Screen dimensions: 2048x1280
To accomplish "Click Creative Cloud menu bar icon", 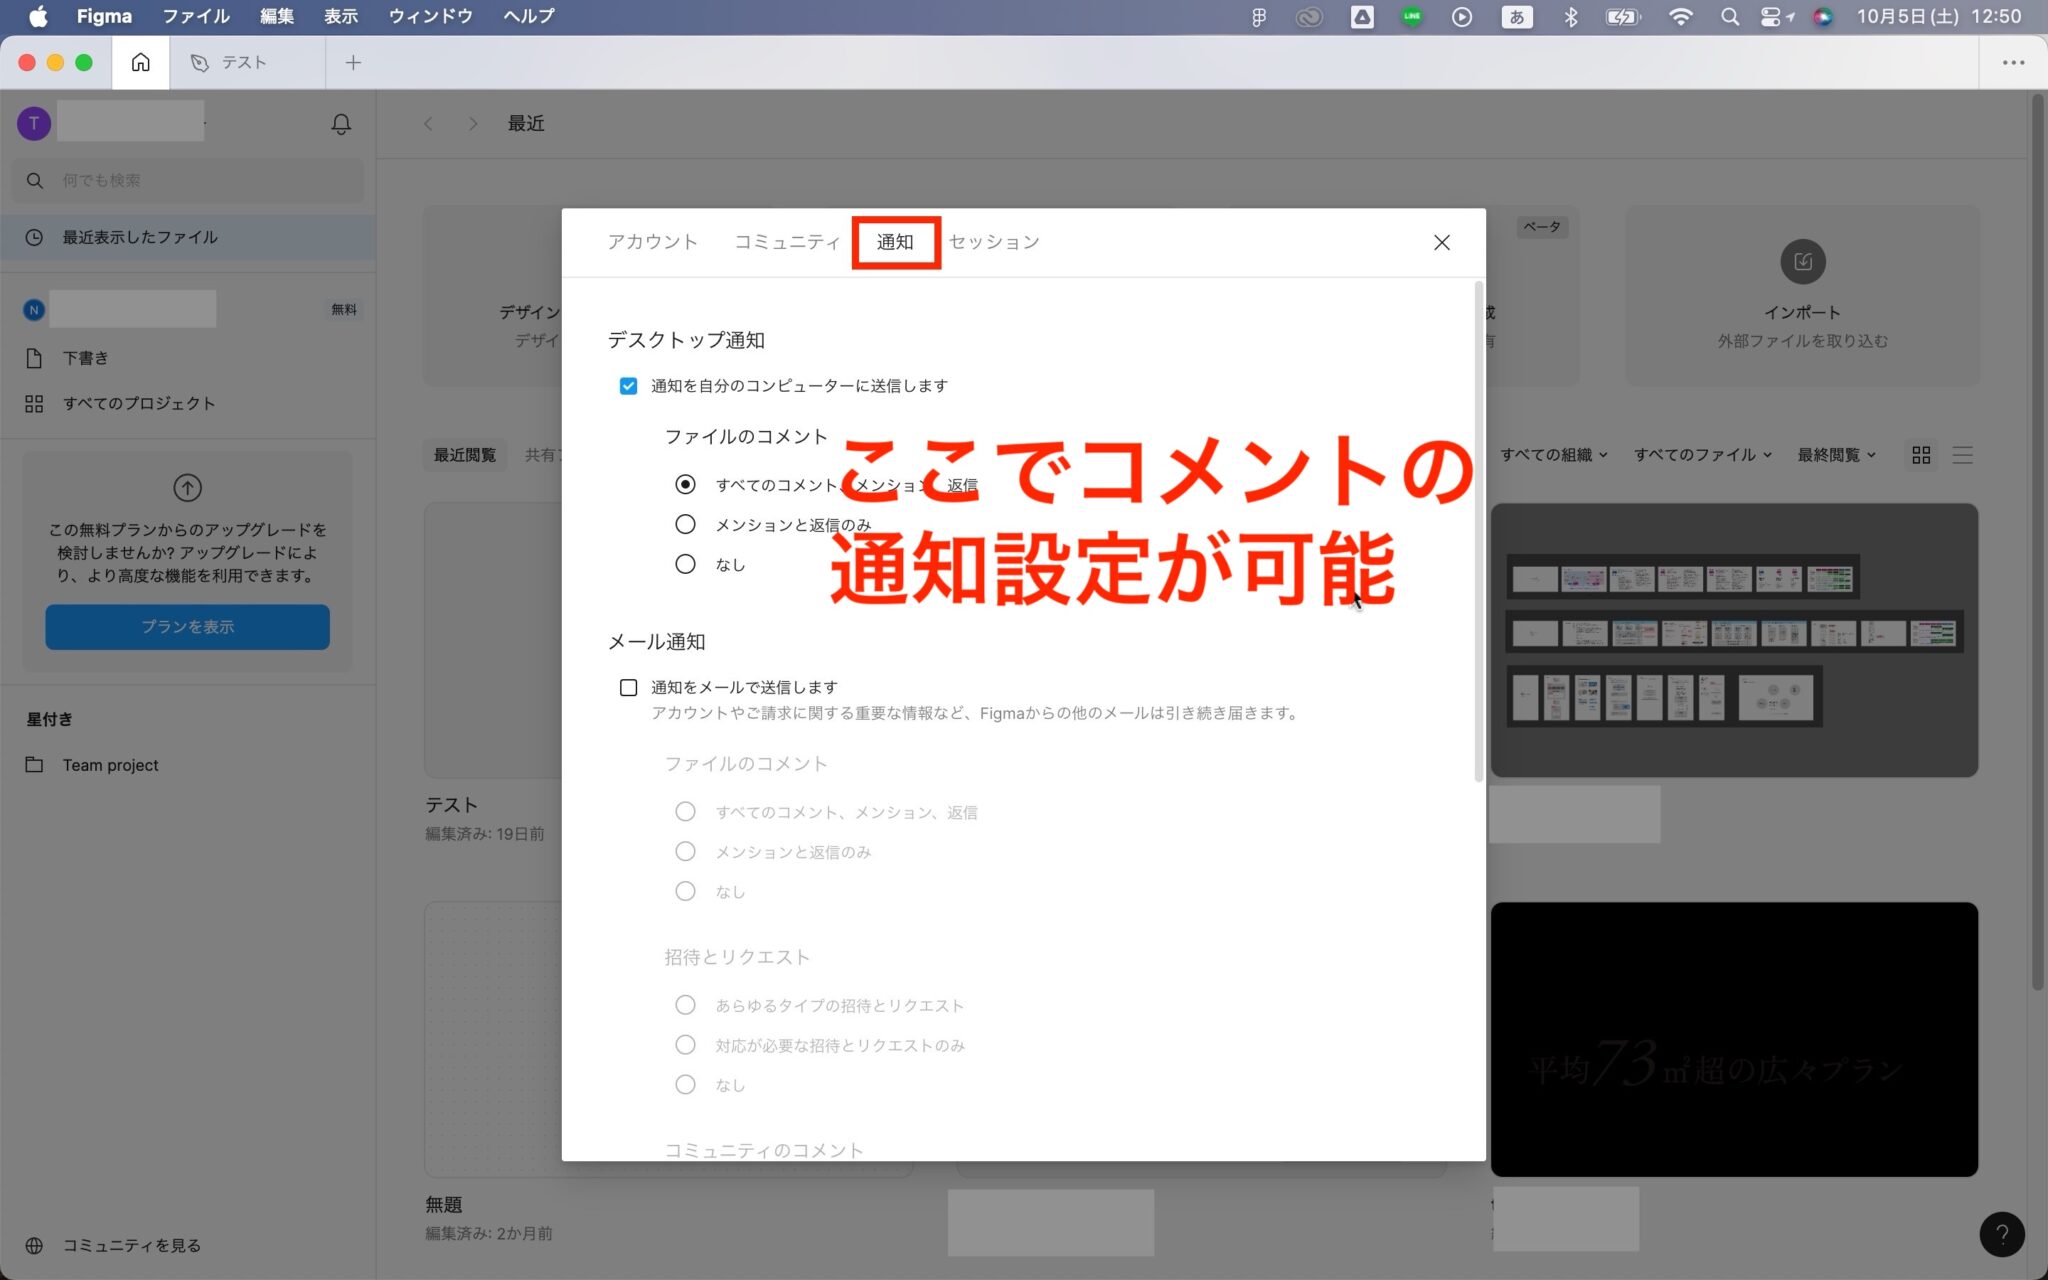I will pos(1309,16).
